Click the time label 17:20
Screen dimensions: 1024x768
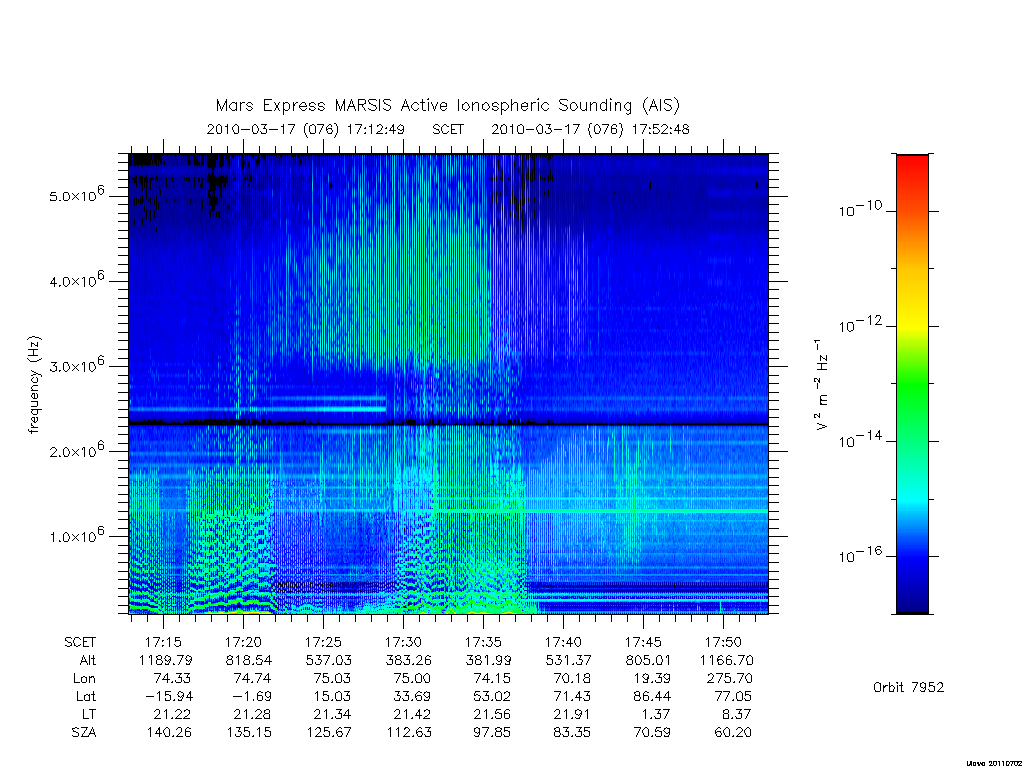click(243, 642)
